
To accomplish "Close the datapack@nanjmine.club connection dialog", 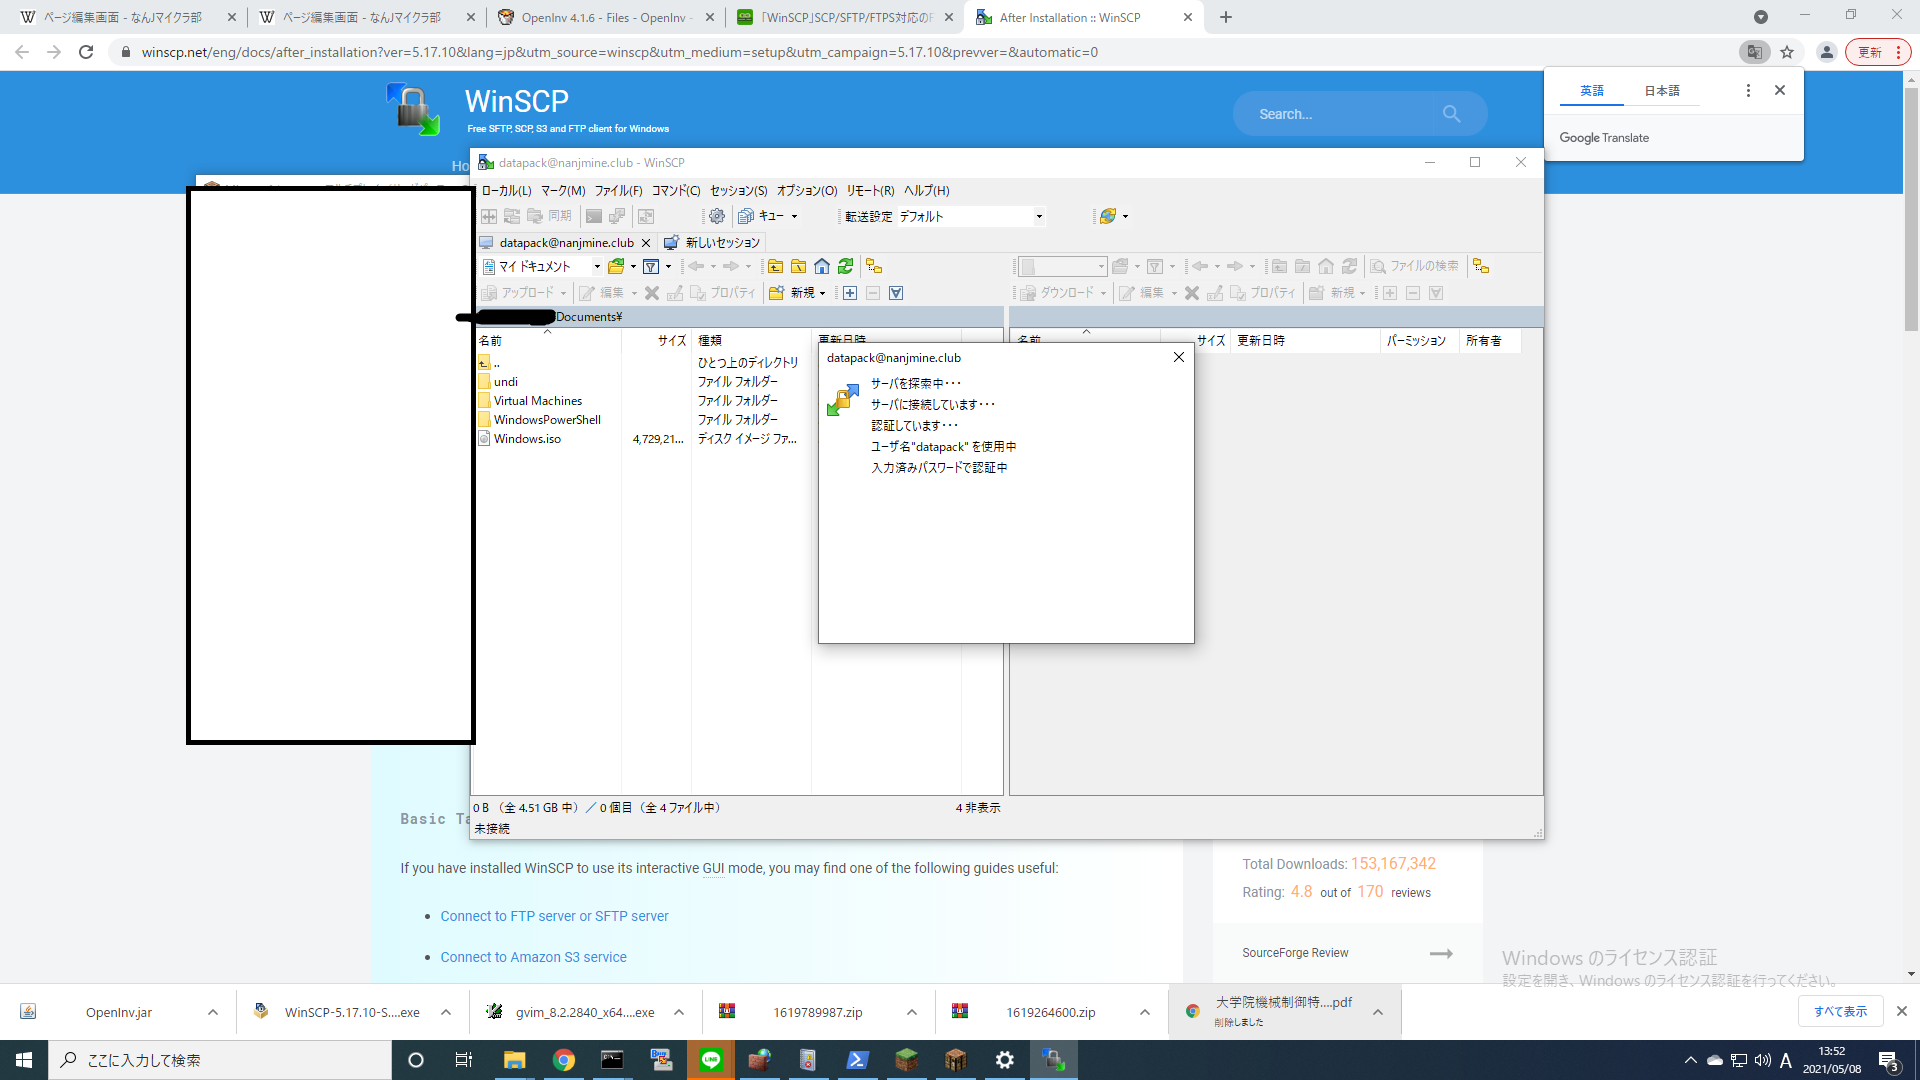I will 1179,357.
